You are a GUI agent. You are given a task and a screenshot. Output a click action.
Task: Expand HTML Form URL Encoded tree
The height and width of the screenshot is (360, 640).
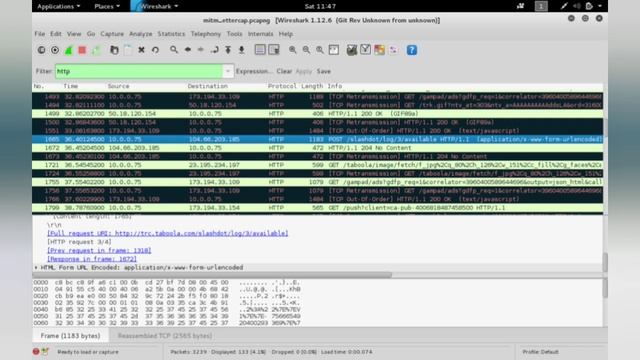(x=36, y=267)
